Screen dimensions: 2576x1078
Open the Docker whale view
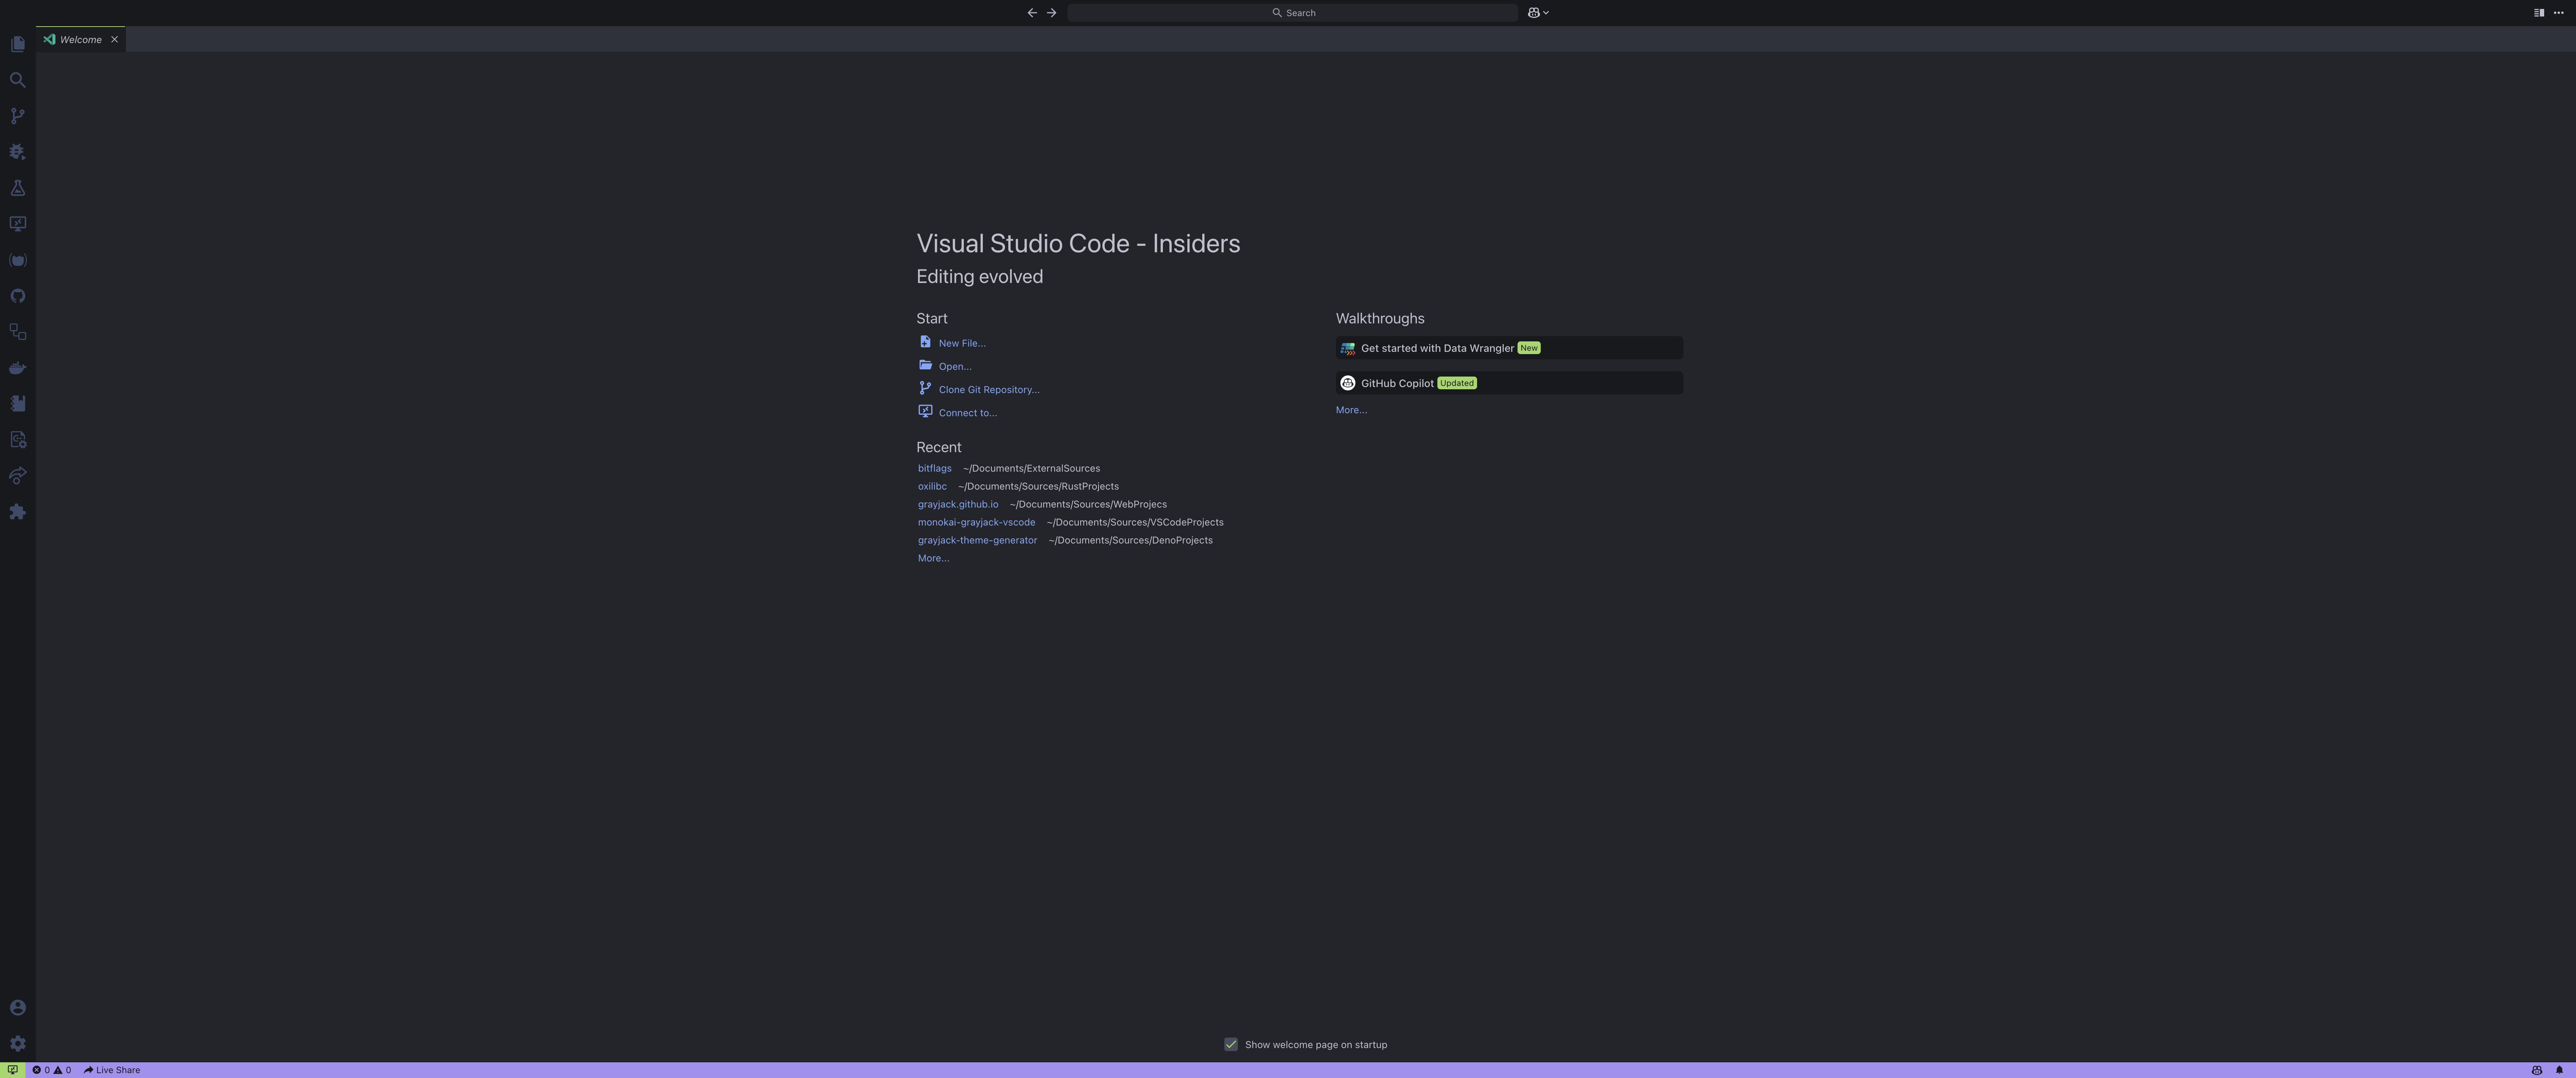pyautogui.click(x=17, y=368)
